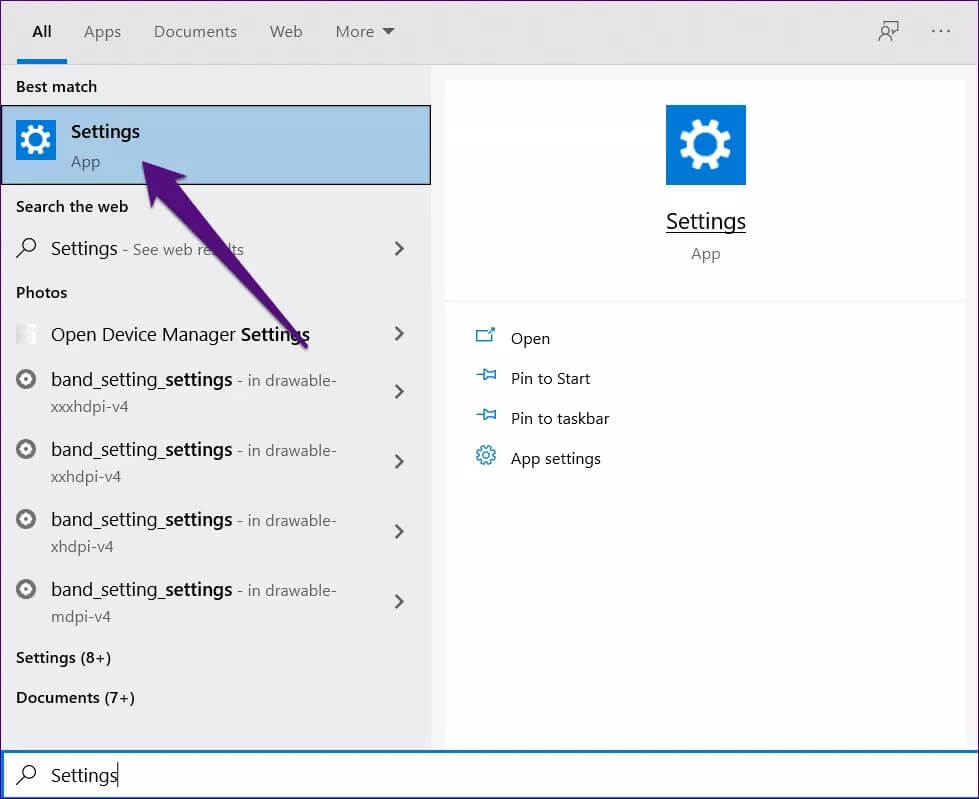Screen dimensions: 979x799
Task: Select the All tab
Action: (42, 31)
